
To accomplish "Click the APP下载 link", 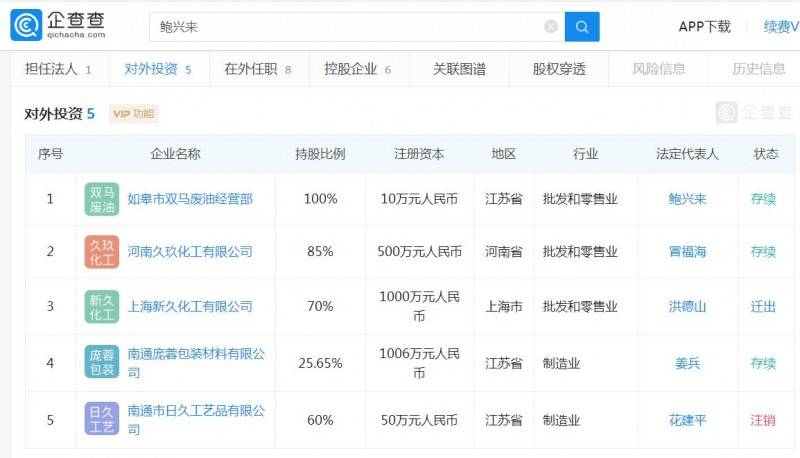I will click(704, 27).
